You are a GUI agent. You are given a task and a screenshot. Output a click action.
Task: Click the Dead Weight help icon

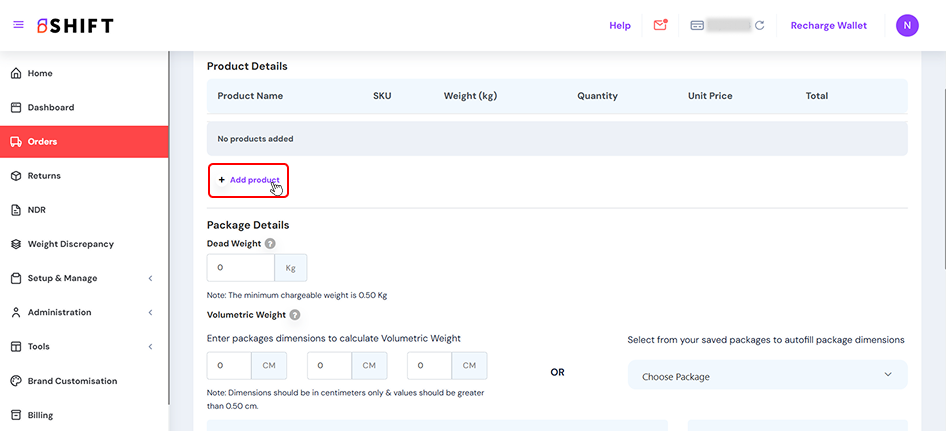[x=271, y=243]
